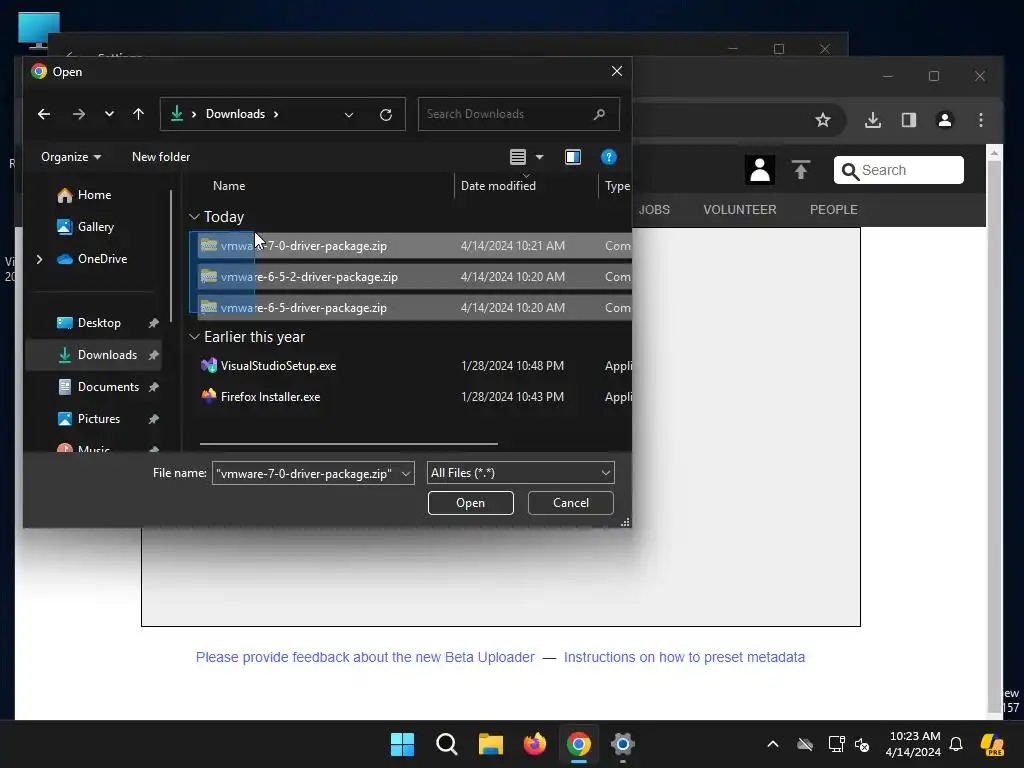Select VisualStudioSetup.exe file
This screenshot has width=1024, height=768.
pos(278,366)
